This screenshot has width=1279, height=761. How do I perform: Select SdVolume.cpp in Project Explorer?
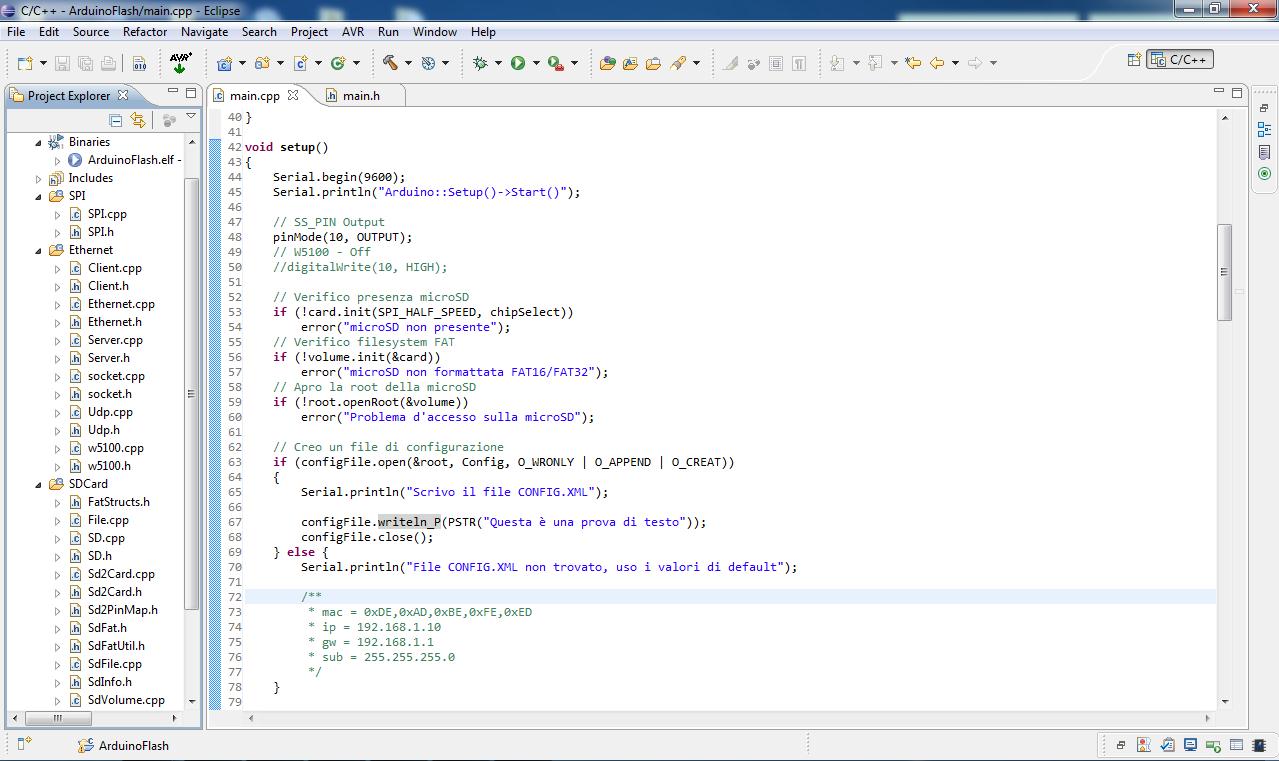pos(126,700)
